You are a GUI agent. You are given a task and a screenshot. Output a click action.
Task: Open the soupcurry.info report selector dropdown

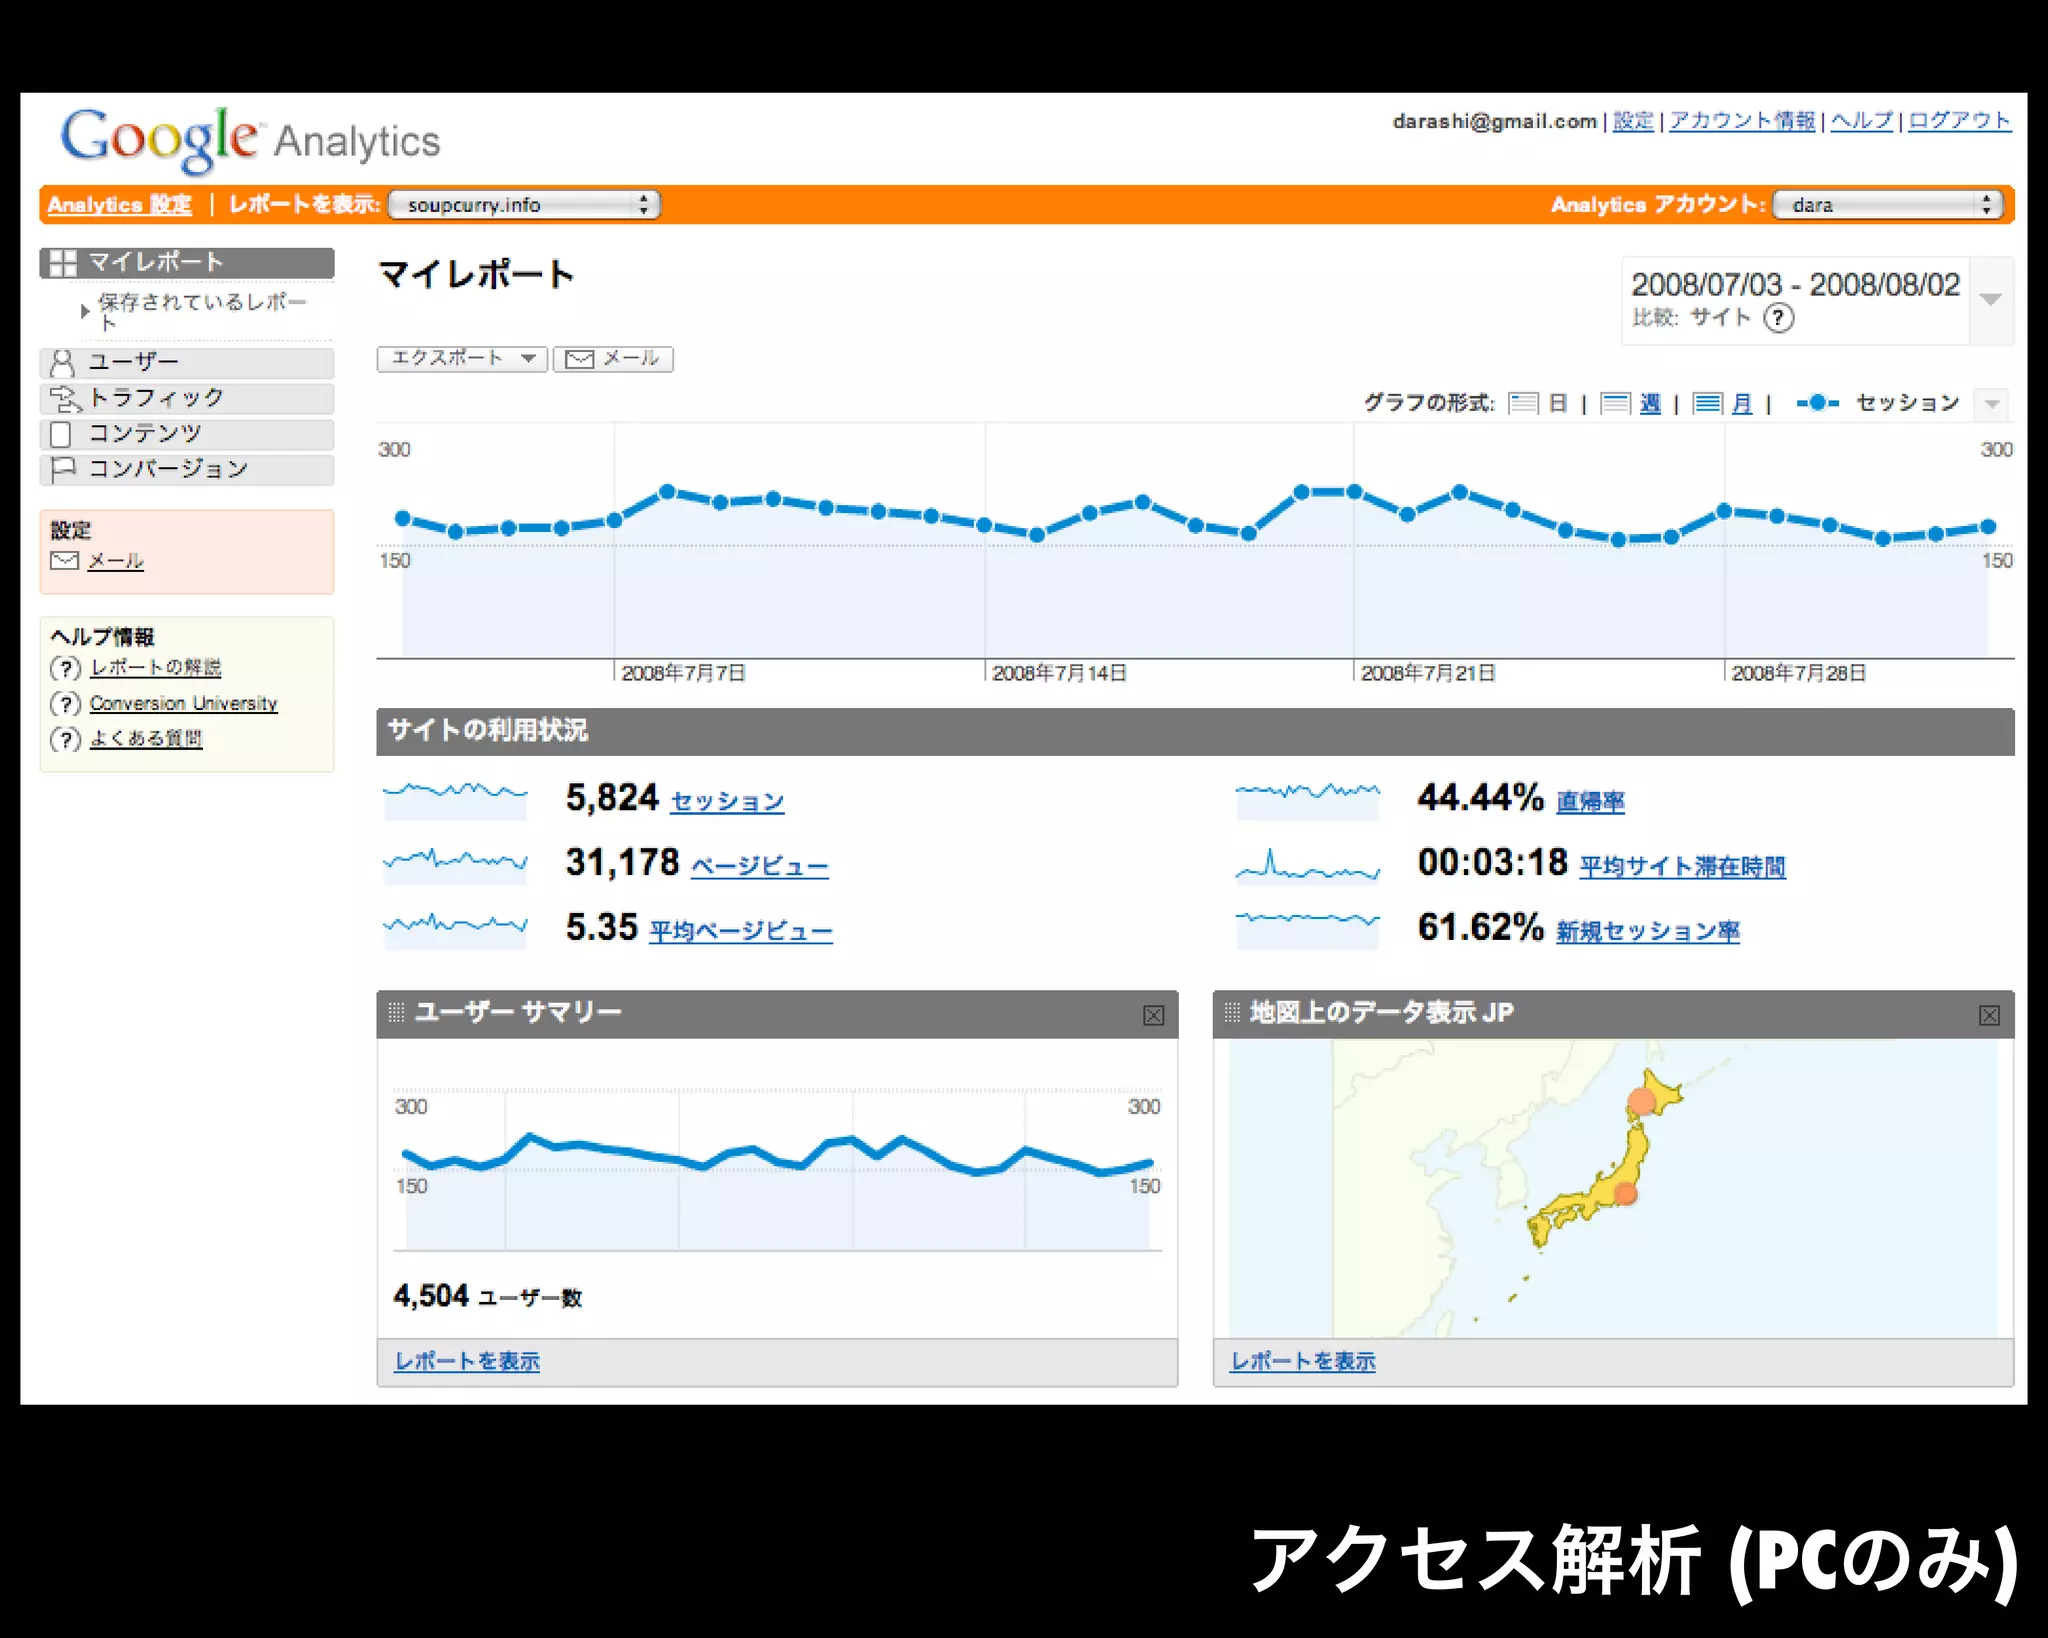[524, 205]
